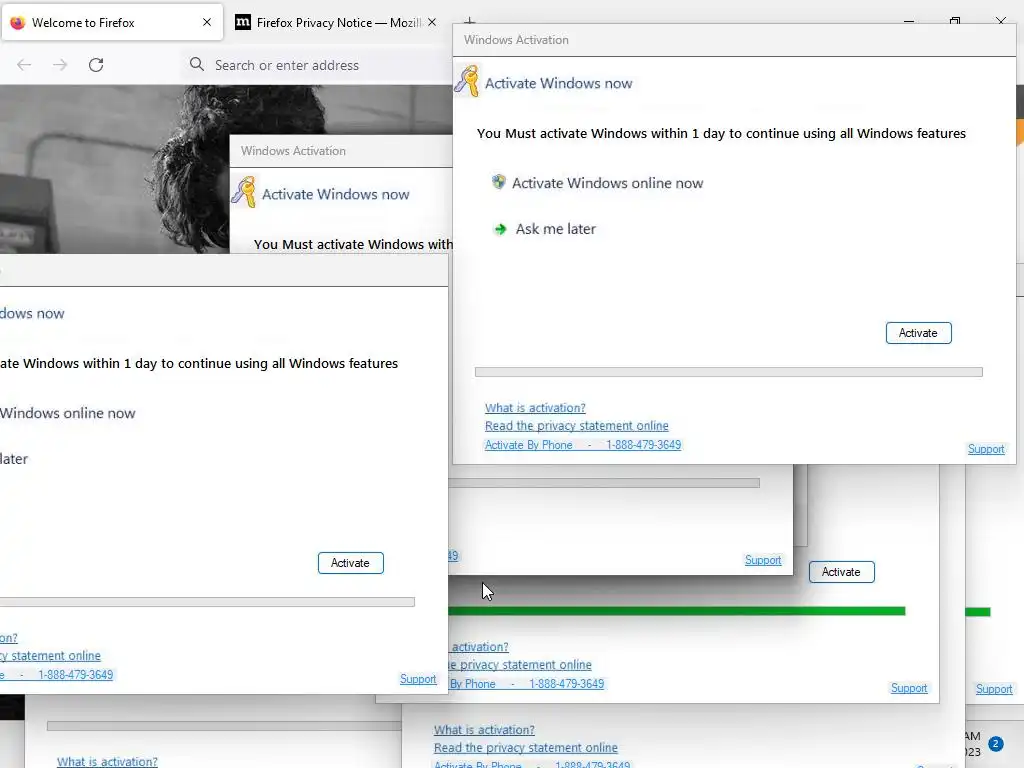
Task: Click Activate in the left cut-off dialog
Action: point(351,563)
